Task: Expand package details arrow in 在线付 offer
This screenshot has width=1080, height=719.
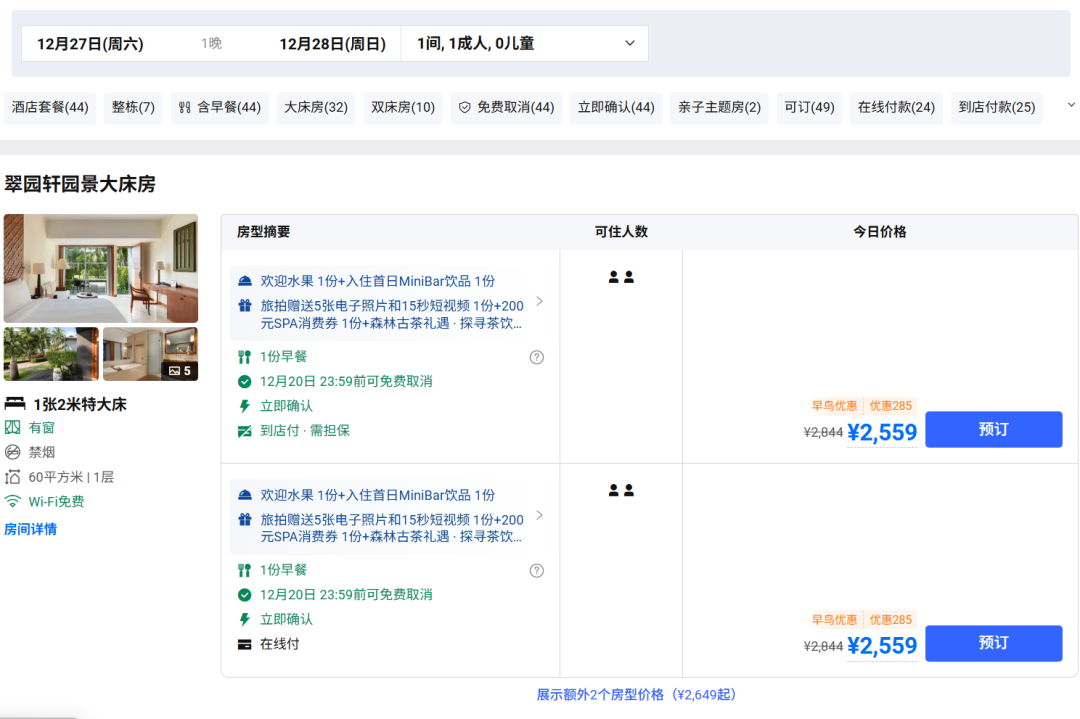Action: click(539, 515)
